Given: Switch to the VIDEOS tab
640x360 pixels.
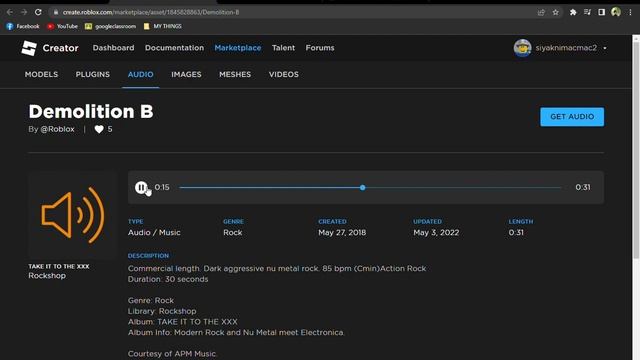Looking at the screenshot, I should [x=284, y=74].
